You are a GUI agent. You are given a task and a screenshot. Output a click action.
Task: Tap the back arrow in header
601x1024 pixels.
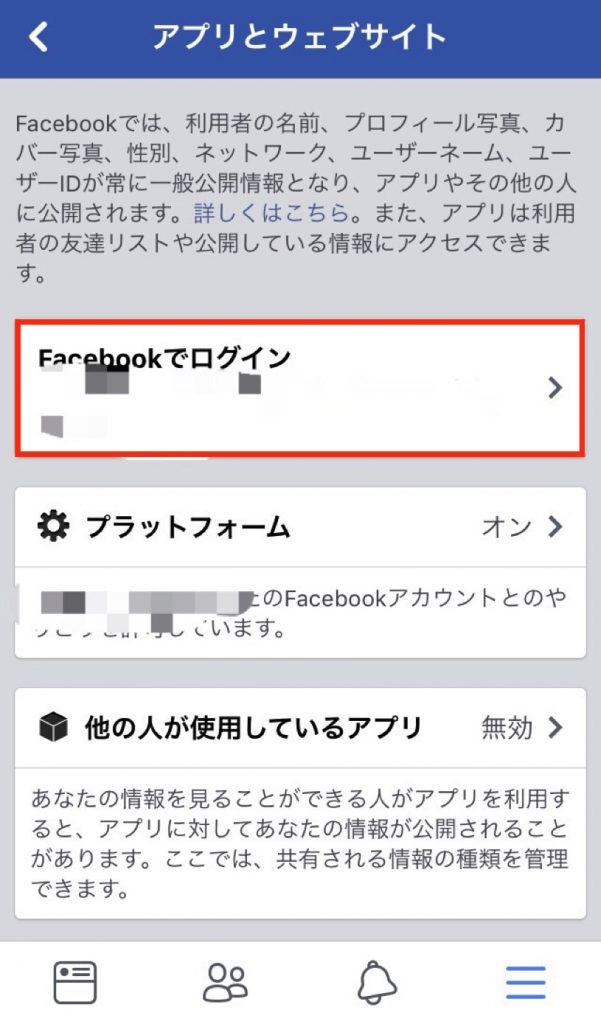[x=38, y=37]
